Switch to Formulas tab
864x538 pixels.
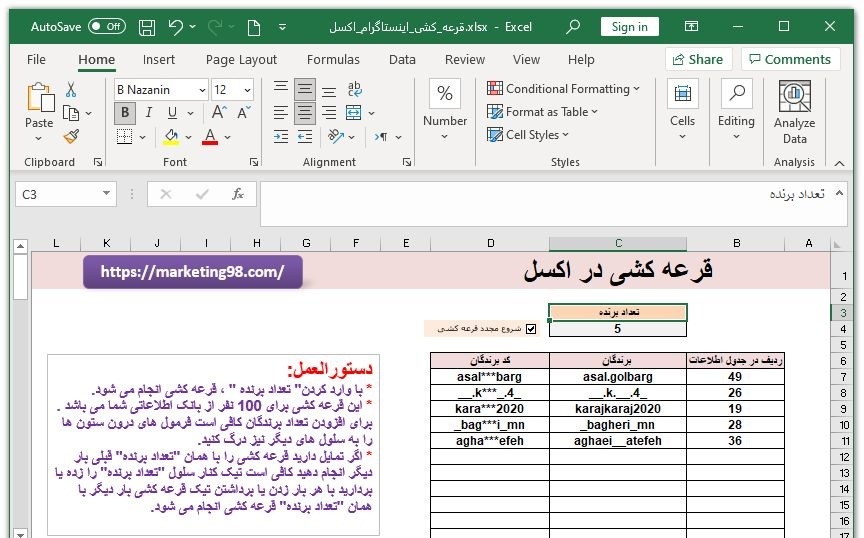point(333,60)
